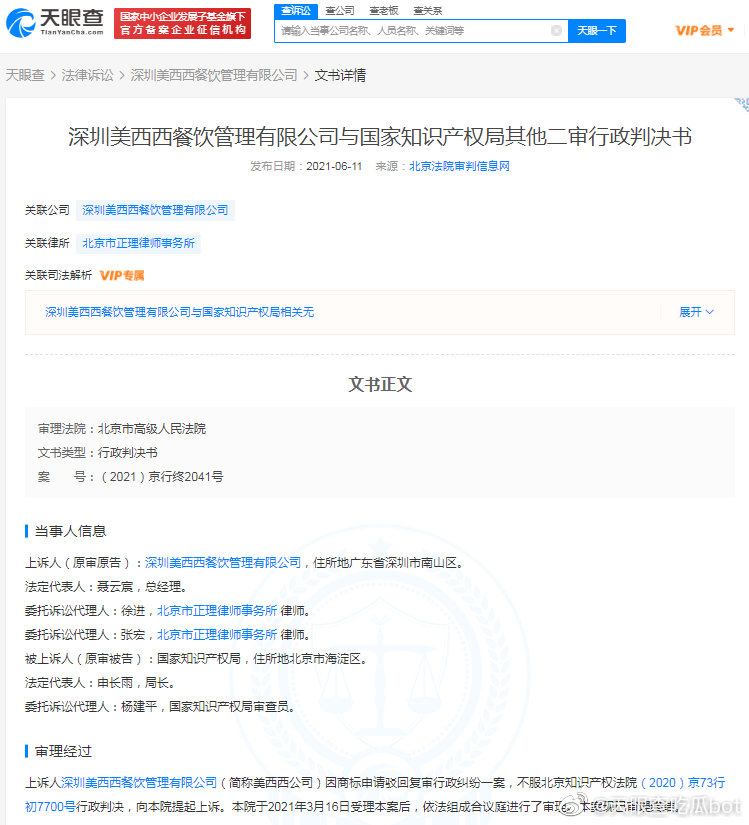The width and height of the screenshot is (749, 825).
Task: Select the 查关系 search tab
Action: pos(428,11)
